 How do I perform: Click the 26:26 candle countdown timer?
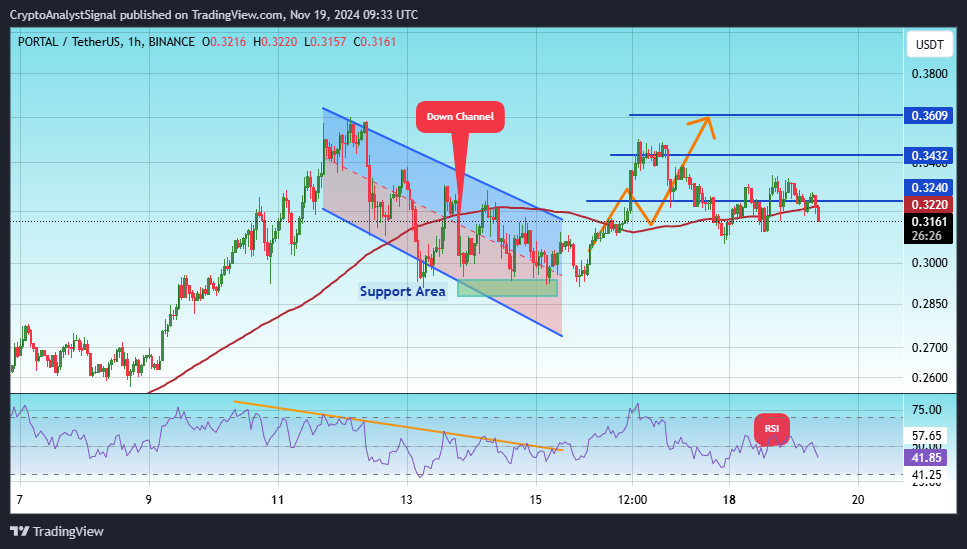click(927, 236)
